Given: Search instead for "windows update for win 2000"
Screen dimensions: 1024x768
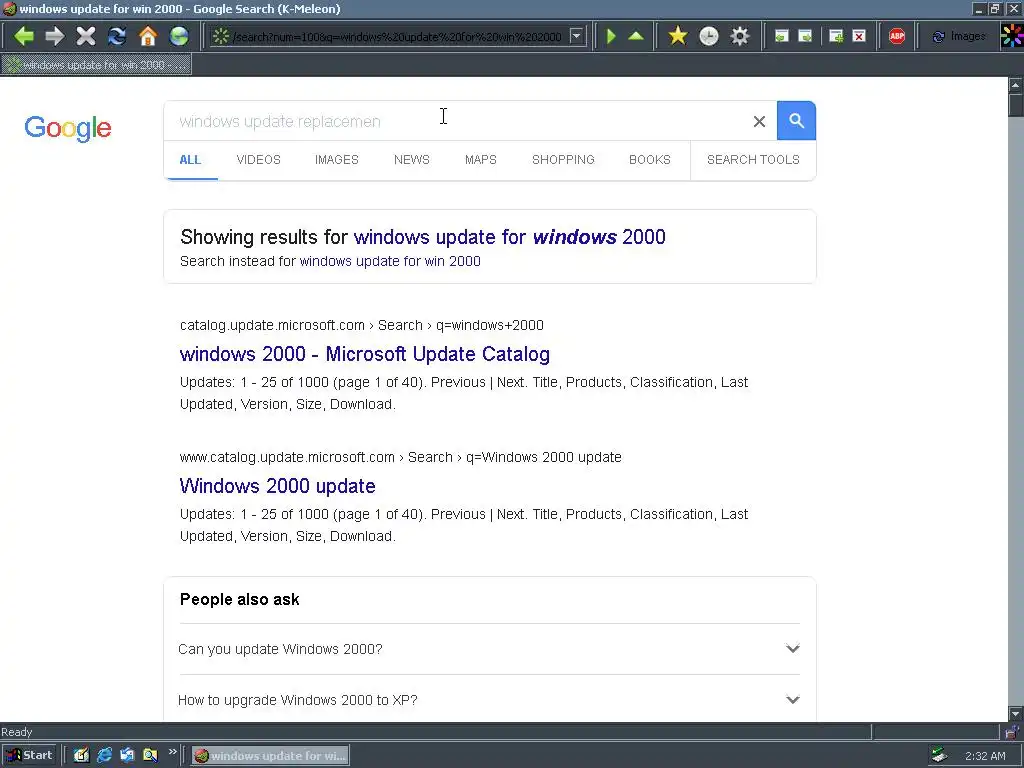Looking at the screenshot, I should pos(390,261).
